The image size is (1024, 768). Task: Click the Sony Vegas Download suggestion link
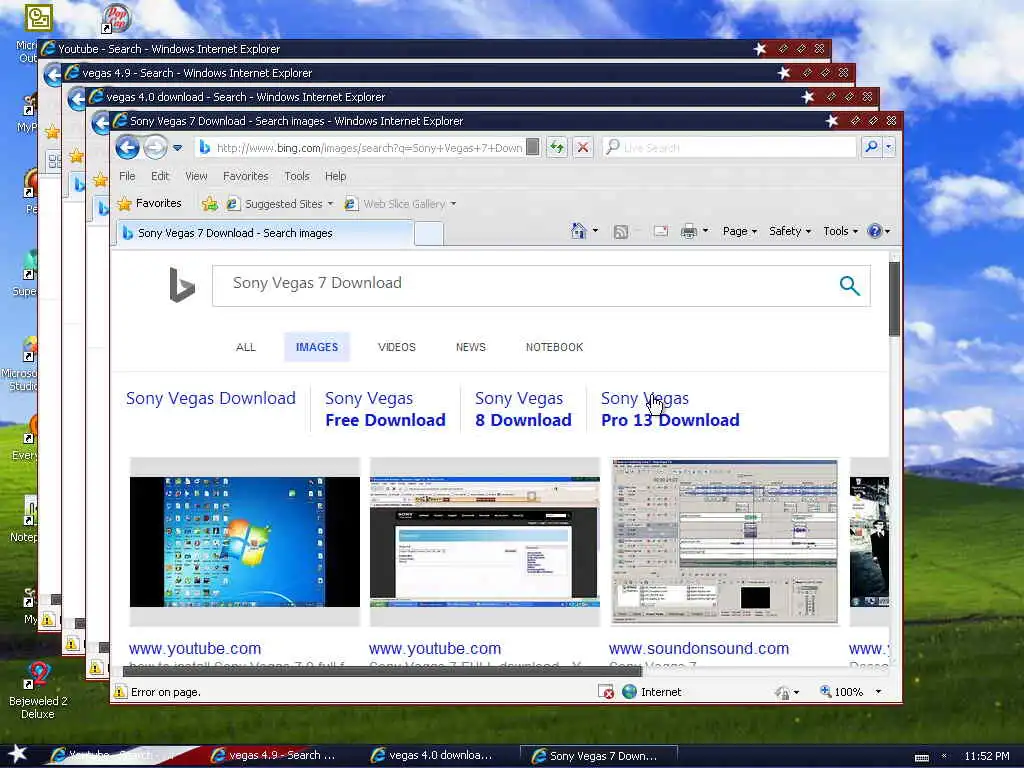tap(210, 398)
